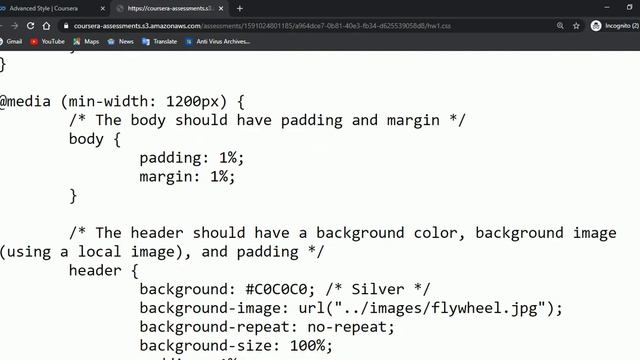
Task: Close the Advanced Style Coursera tab
Action: (x=102, y=9)
